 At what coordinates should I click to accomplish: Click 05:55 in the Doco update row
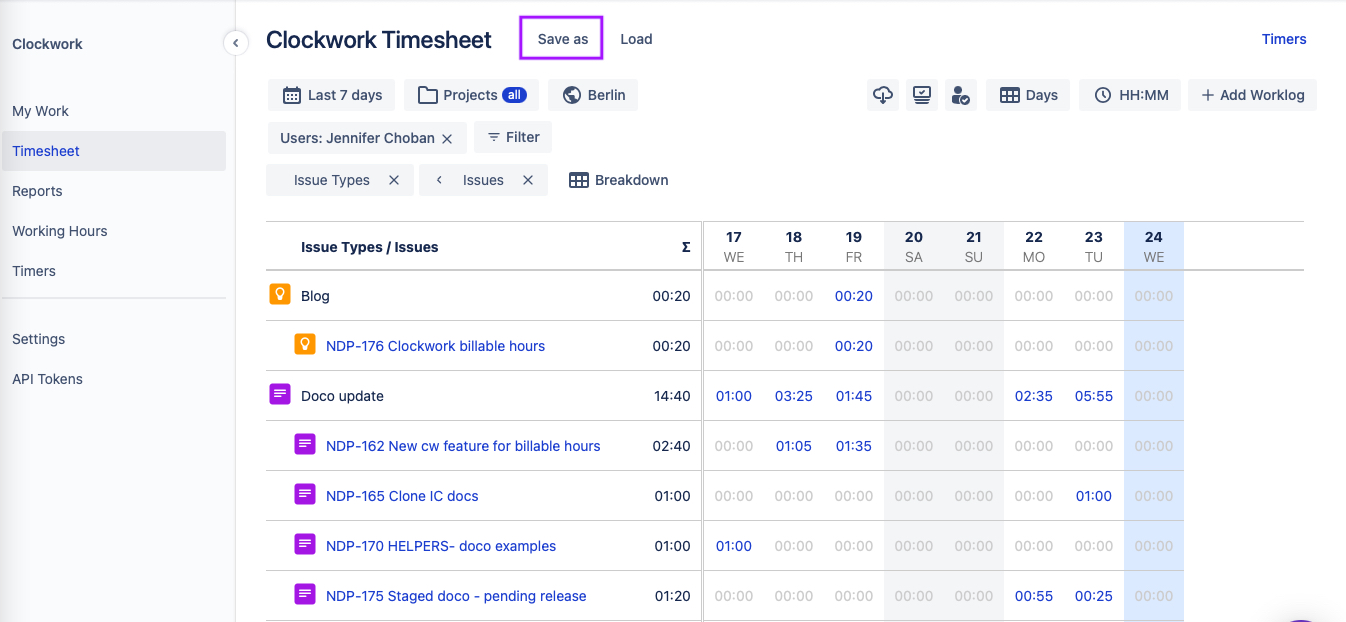(x=1094, y=396)
